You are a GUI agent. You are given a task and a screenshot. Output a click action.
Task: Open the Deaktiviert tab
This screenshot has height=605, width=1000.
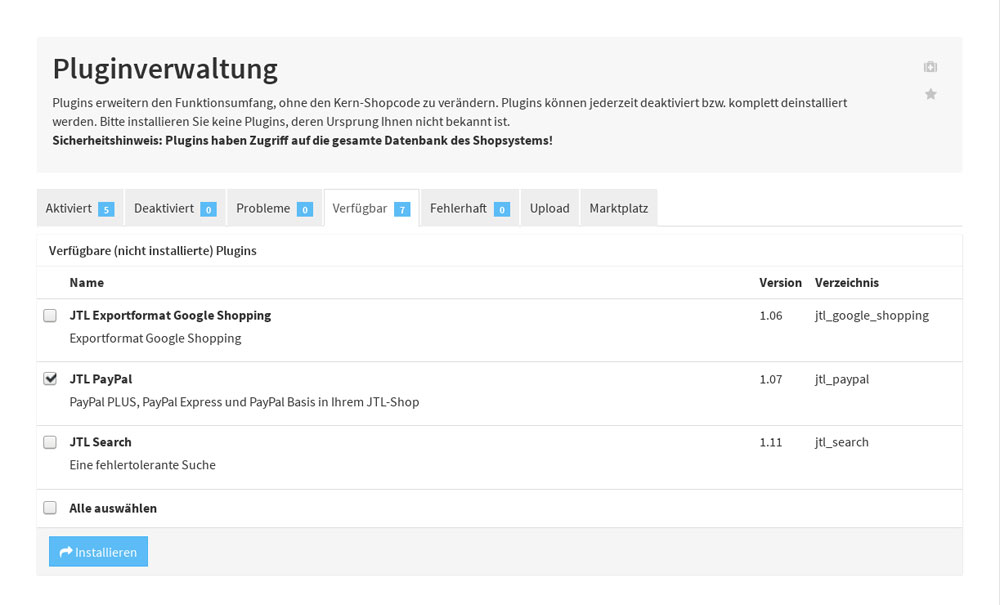pyautogui.click(x=163, y=208)
